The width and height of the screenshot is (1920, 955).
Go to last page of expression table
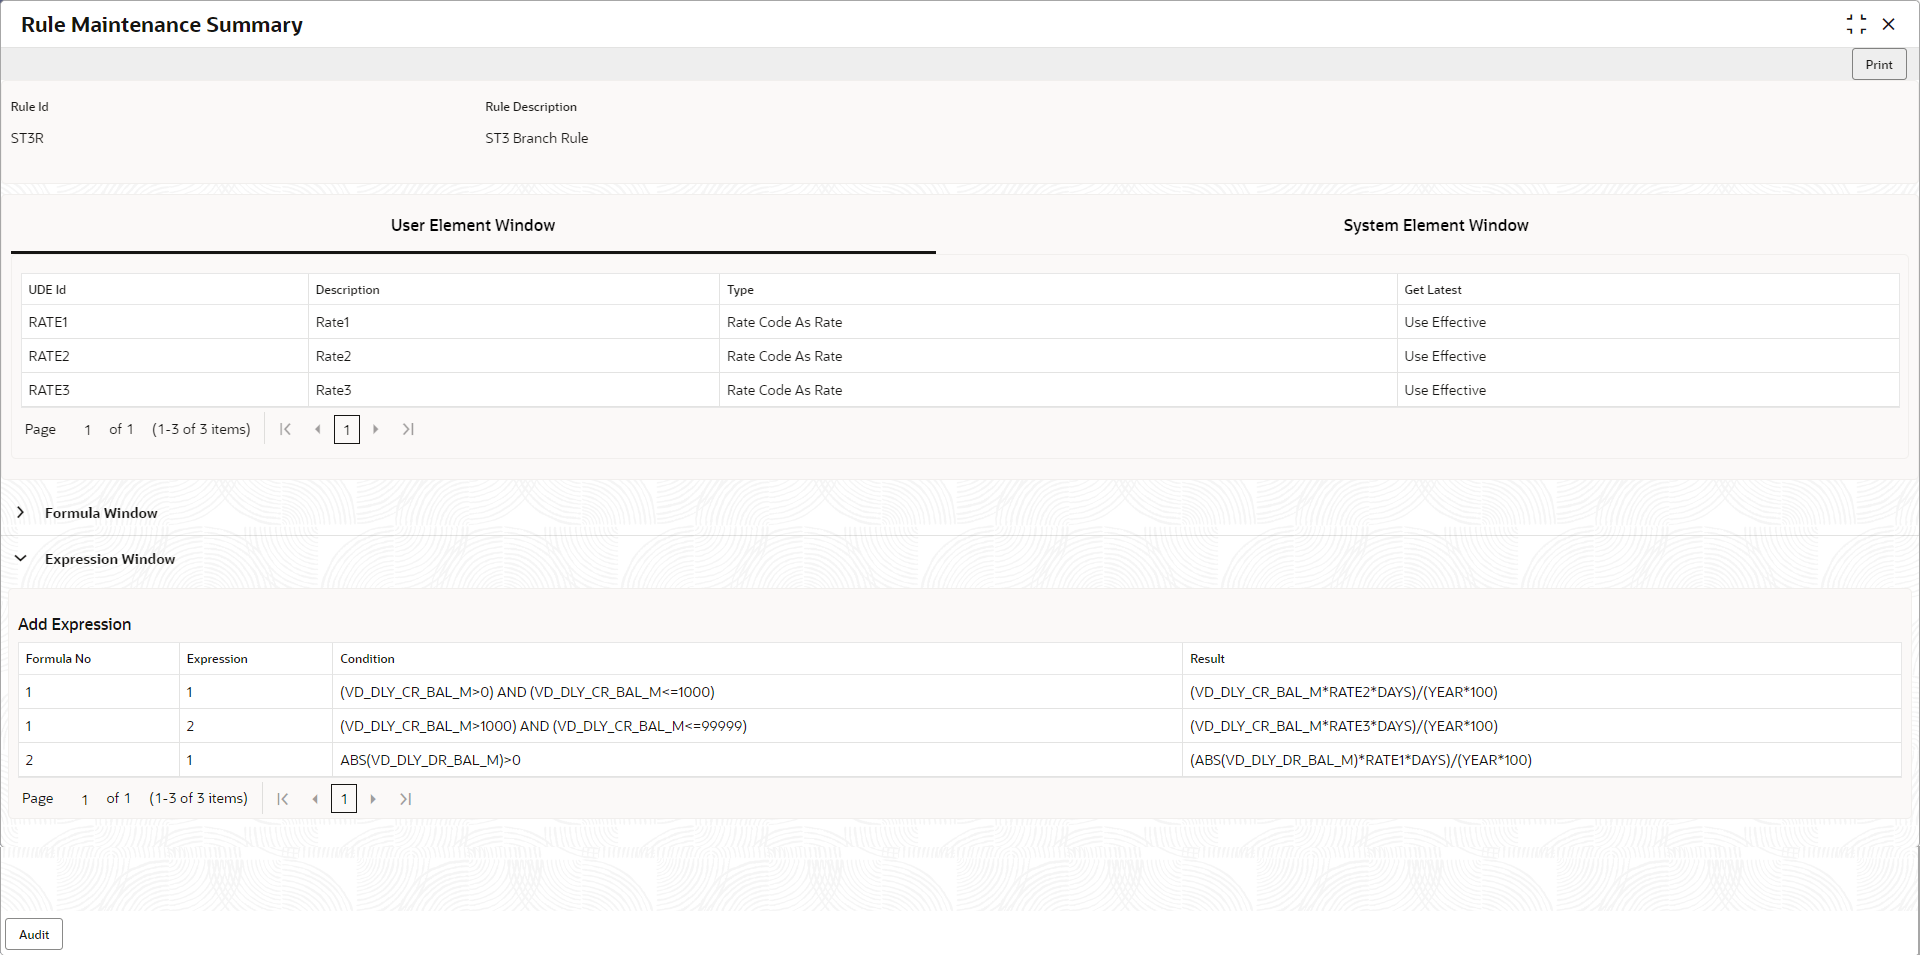pyautogui.click(x=405, y=798)
